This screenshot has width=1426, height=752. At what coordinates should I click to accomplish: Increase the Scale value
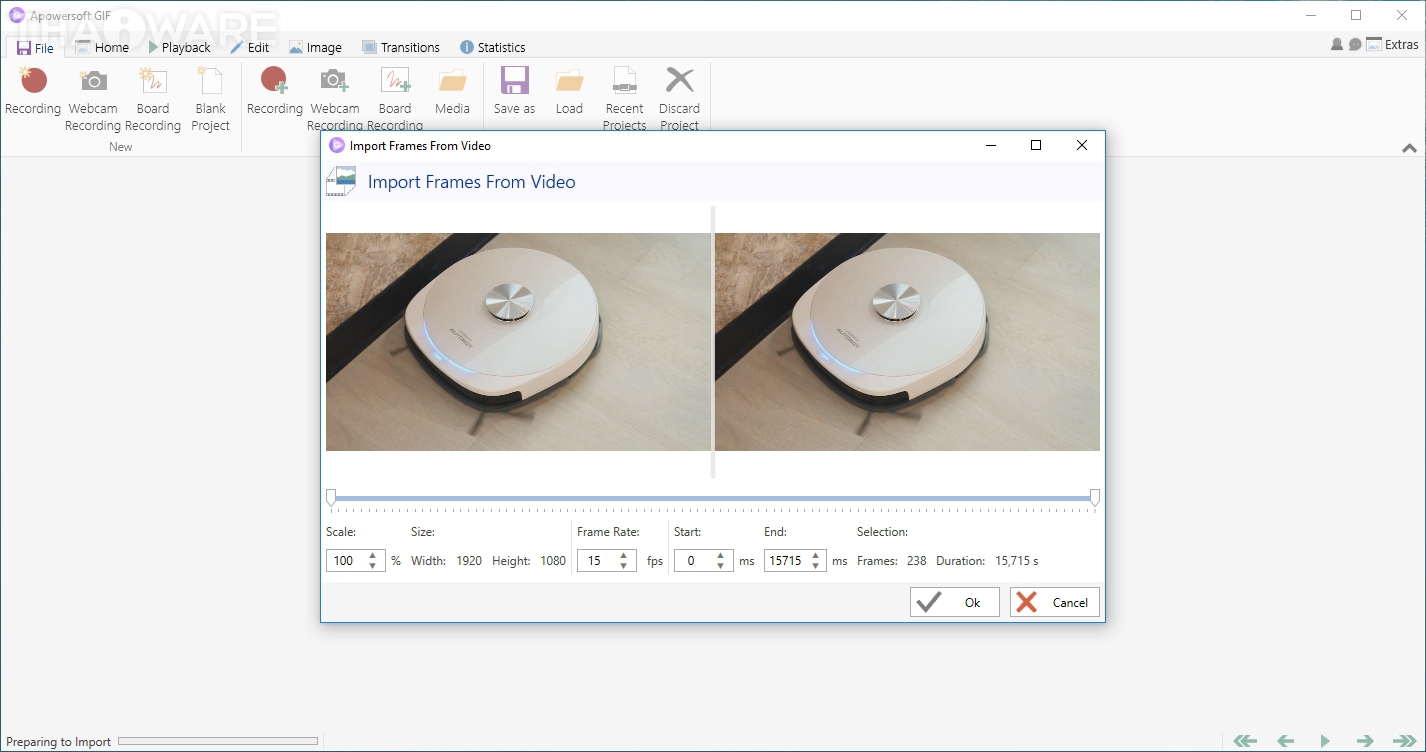pyautogui.click(x=373, y=556)
